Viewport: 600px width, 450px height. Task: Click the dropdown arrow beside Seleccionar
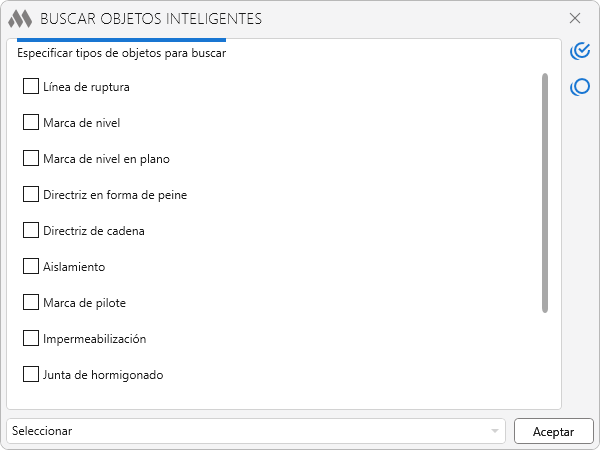(x=495, y=431)
